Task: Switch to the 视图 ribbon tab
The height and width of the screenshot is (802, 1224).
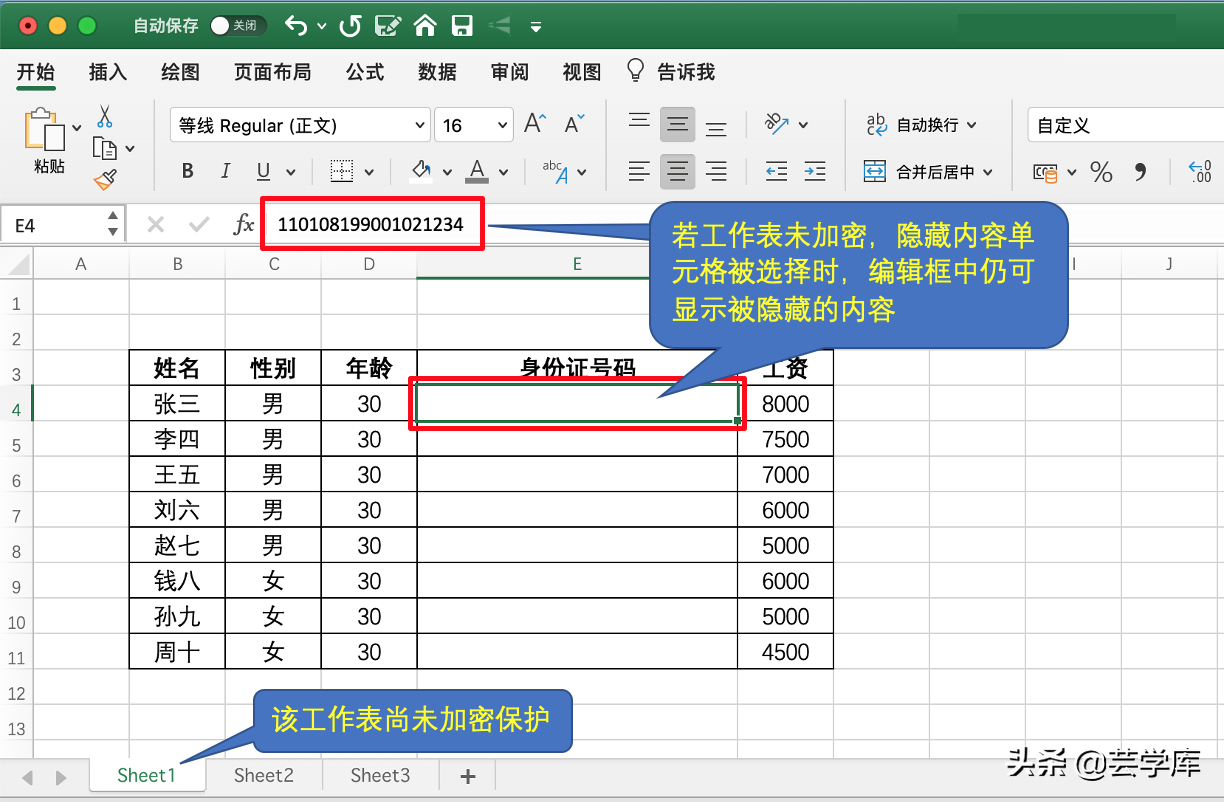Action: pyautogui.click(x=582, y=72)
